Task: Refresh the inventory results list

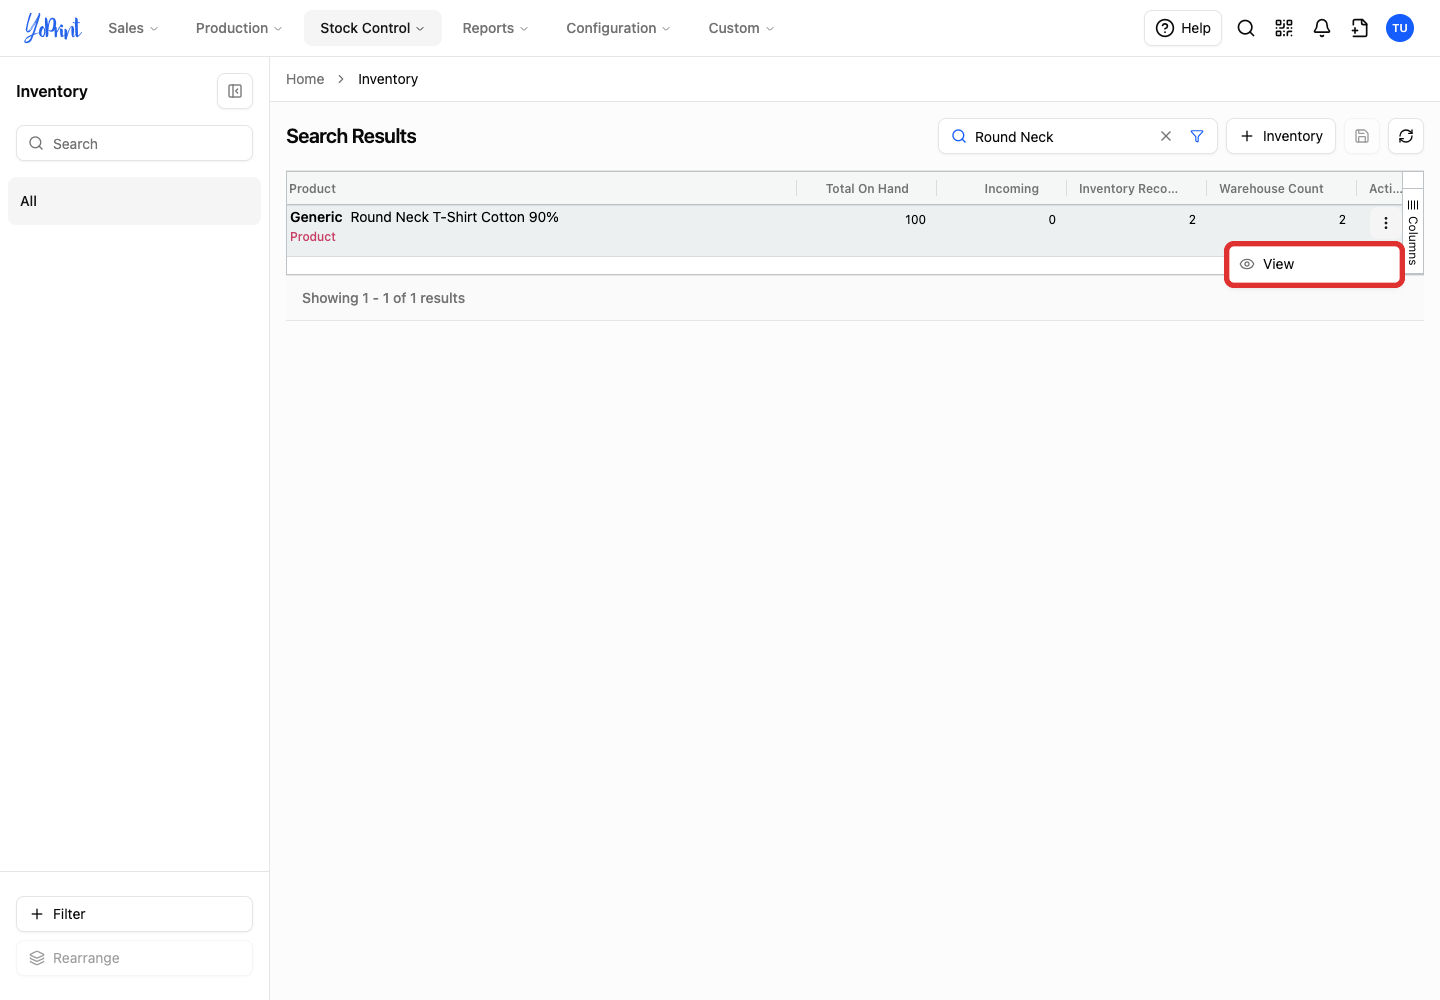Action: (x=1406, y=136)
